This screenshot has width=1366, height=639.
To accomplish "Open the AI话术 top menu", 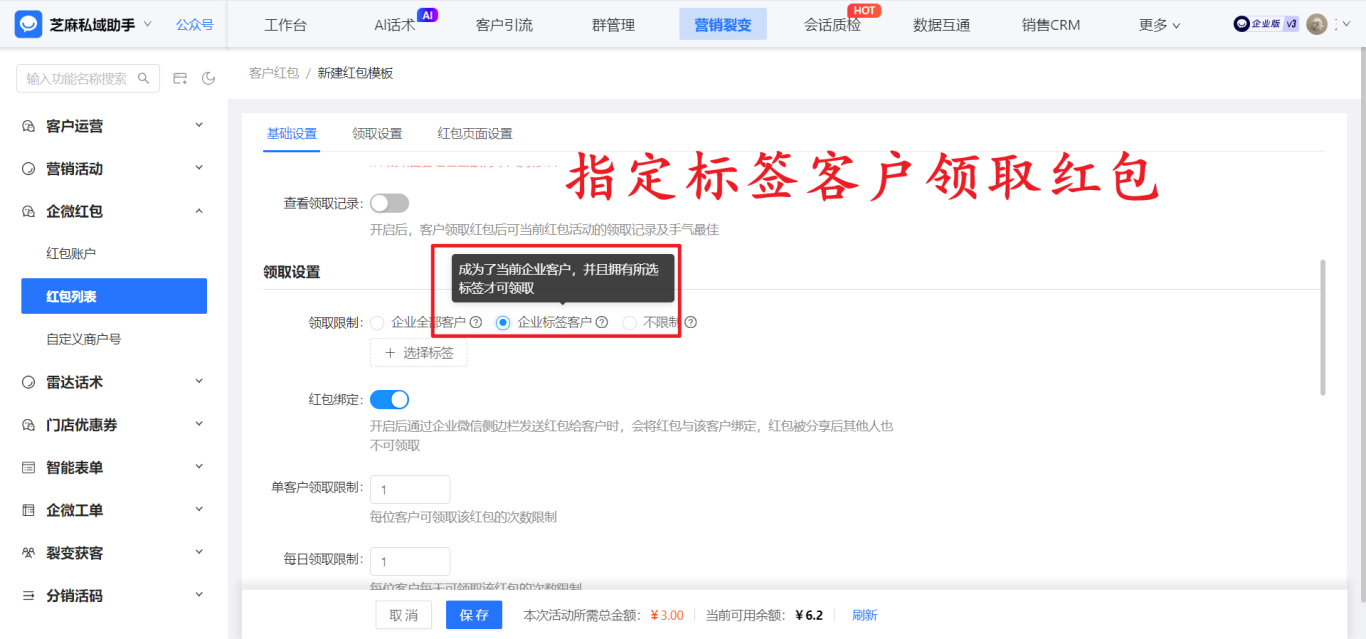I will click(x=394, y=25).
